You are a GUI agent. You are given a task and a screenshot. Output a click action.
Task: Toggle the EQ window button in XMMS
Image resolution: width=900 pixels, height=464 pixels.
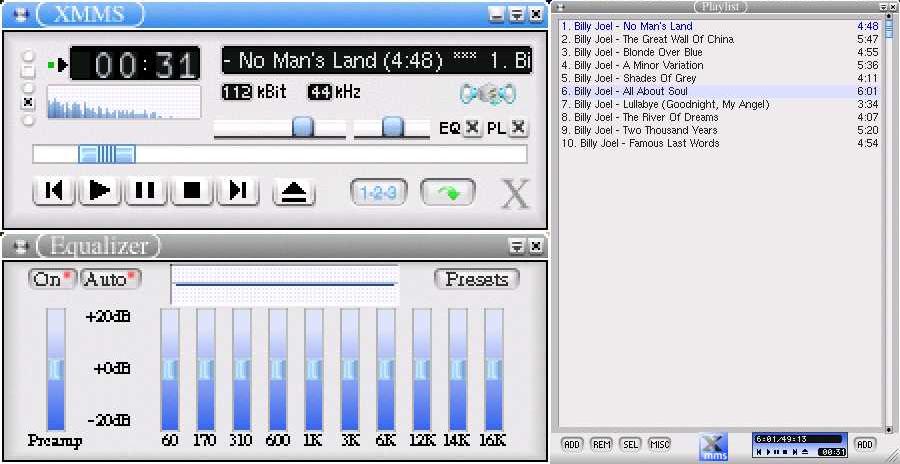click(472, 127)
